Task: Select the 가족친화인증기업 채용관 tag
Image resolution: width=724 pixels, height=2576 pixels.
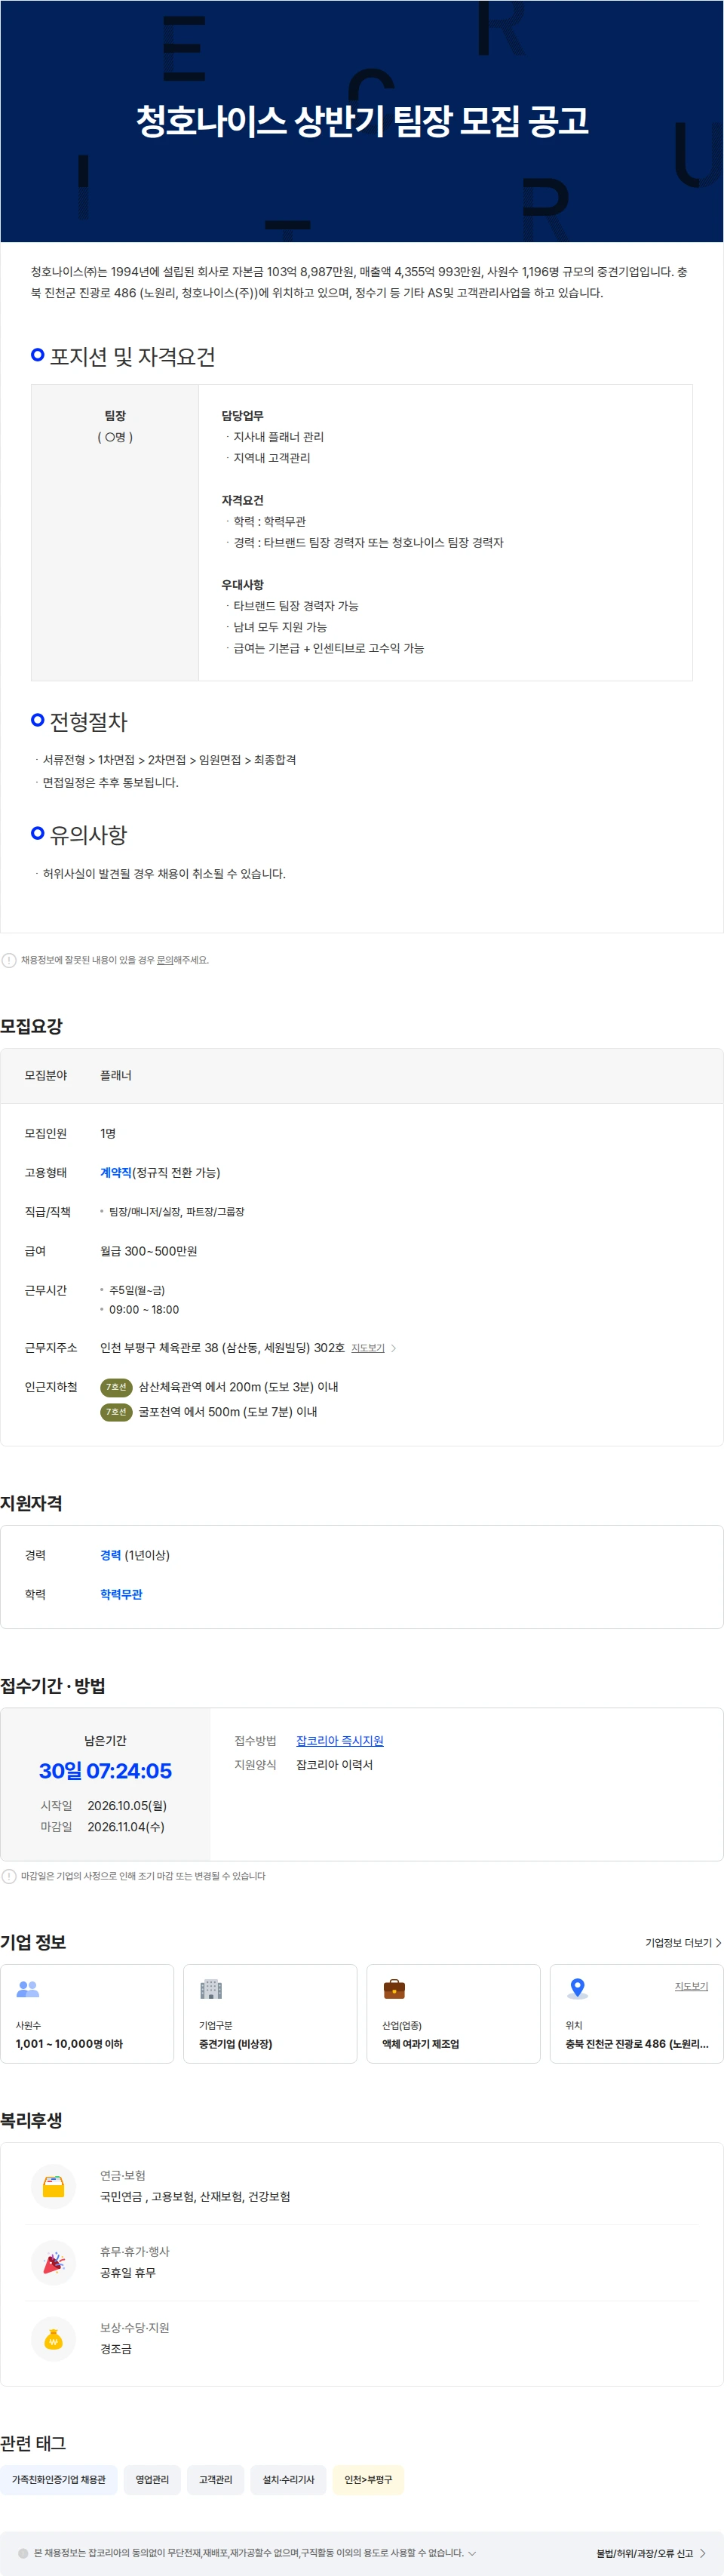Action: (x=59, y=2479)
